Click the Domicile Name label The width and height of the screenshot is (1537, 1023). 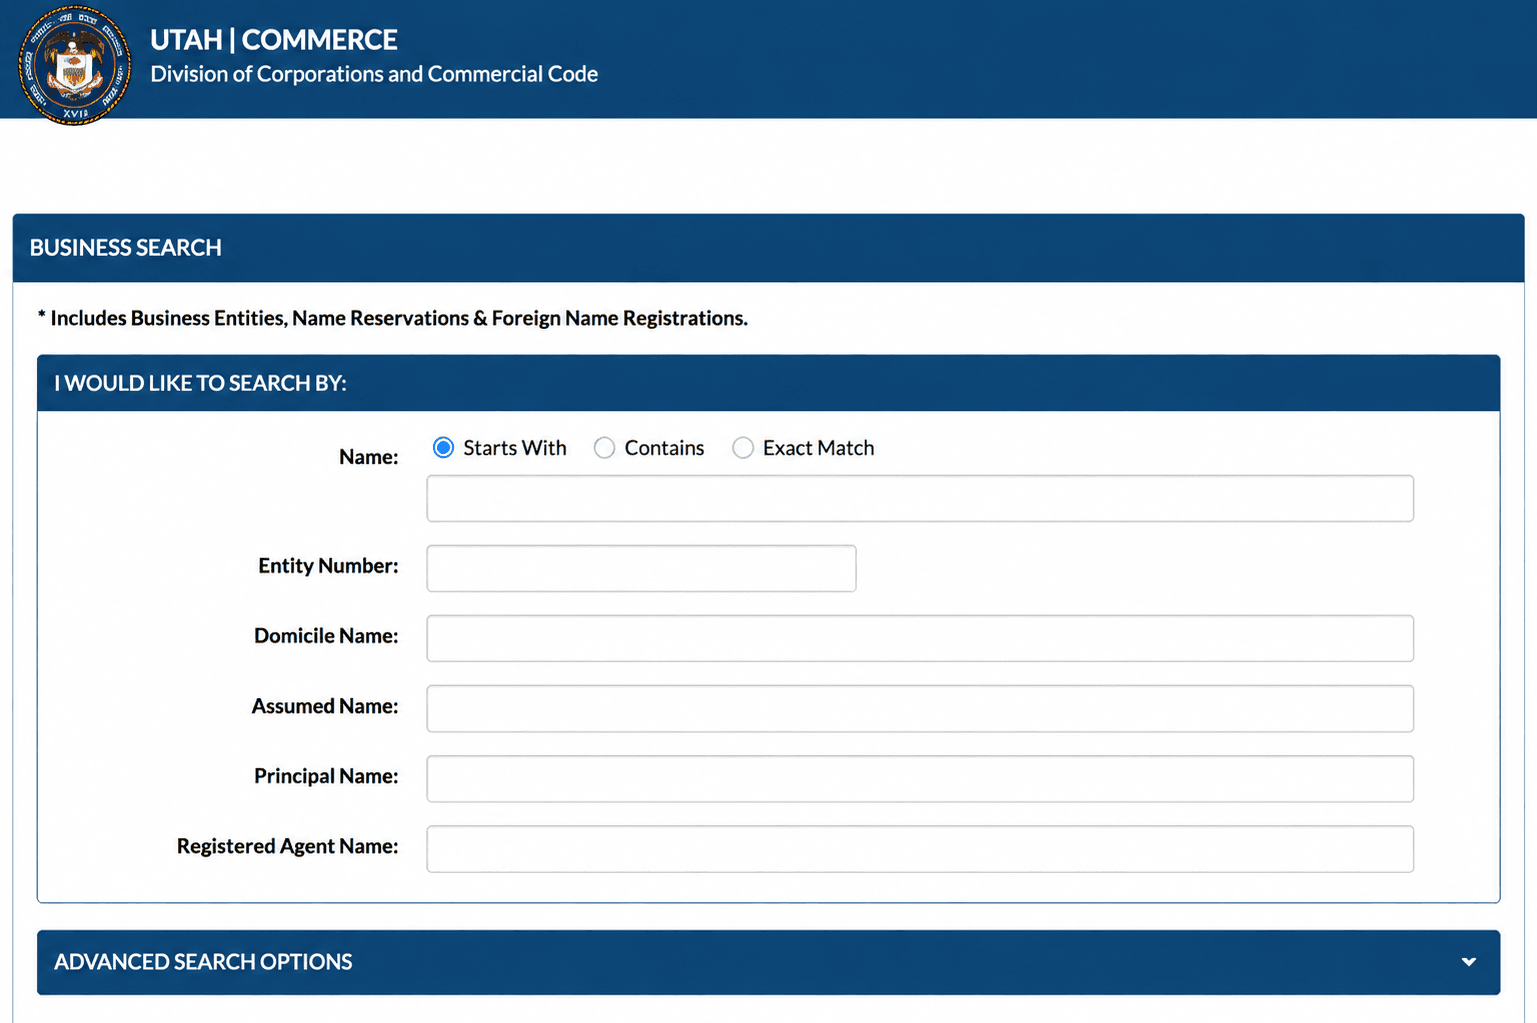(x=326, y=636)
